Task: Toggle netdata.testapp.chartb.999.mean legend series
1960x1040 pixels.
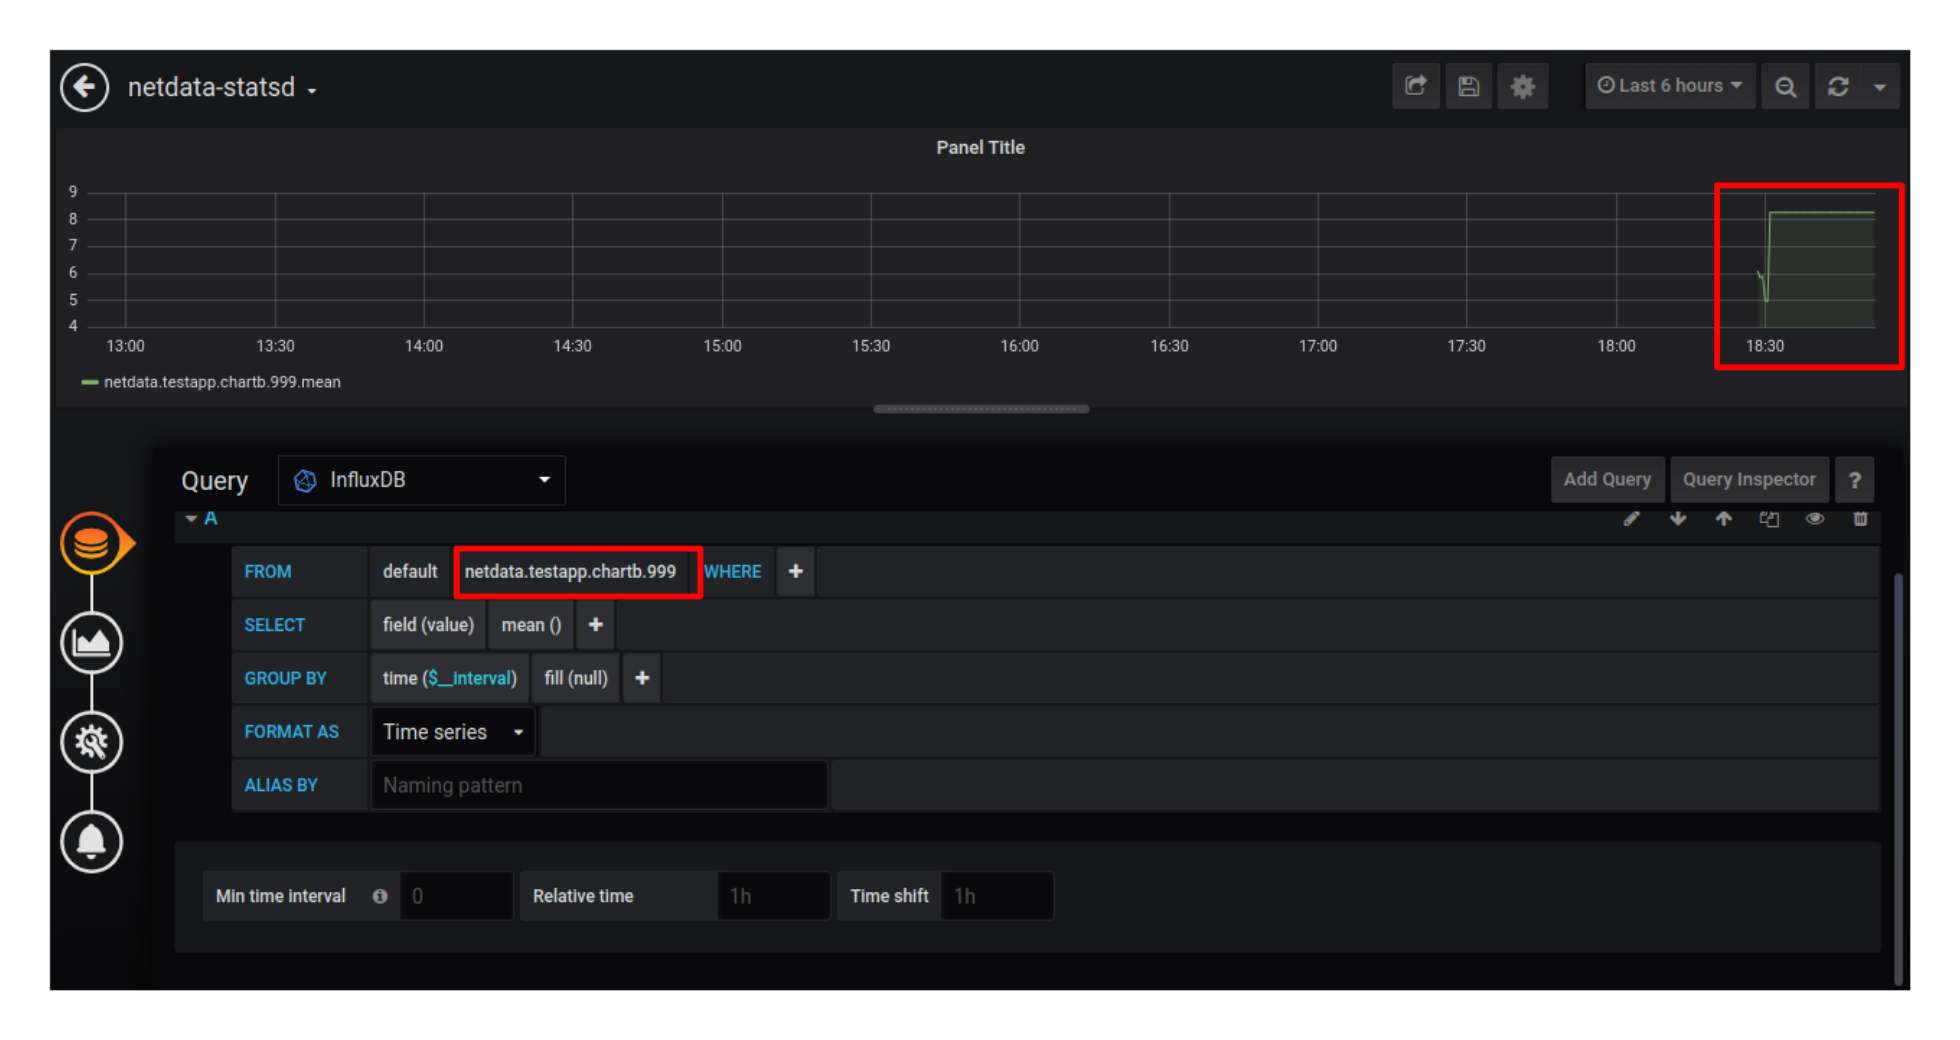Action: click(x=221, y=382)
